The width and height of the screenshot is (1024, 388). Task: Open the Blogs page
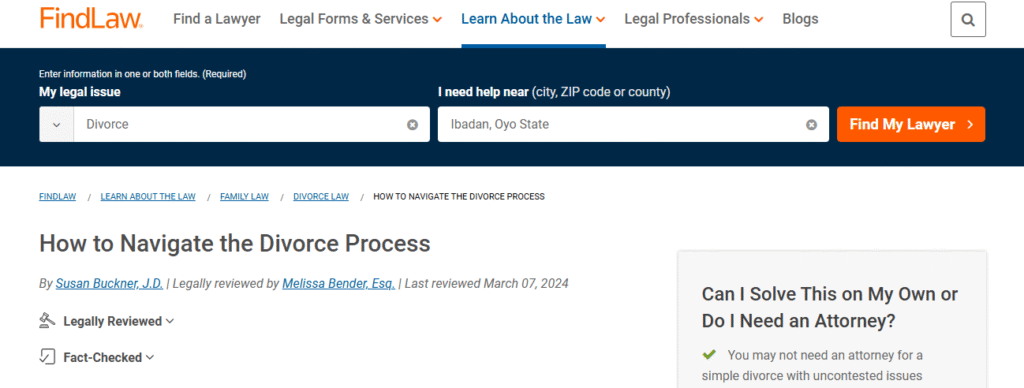800,19
